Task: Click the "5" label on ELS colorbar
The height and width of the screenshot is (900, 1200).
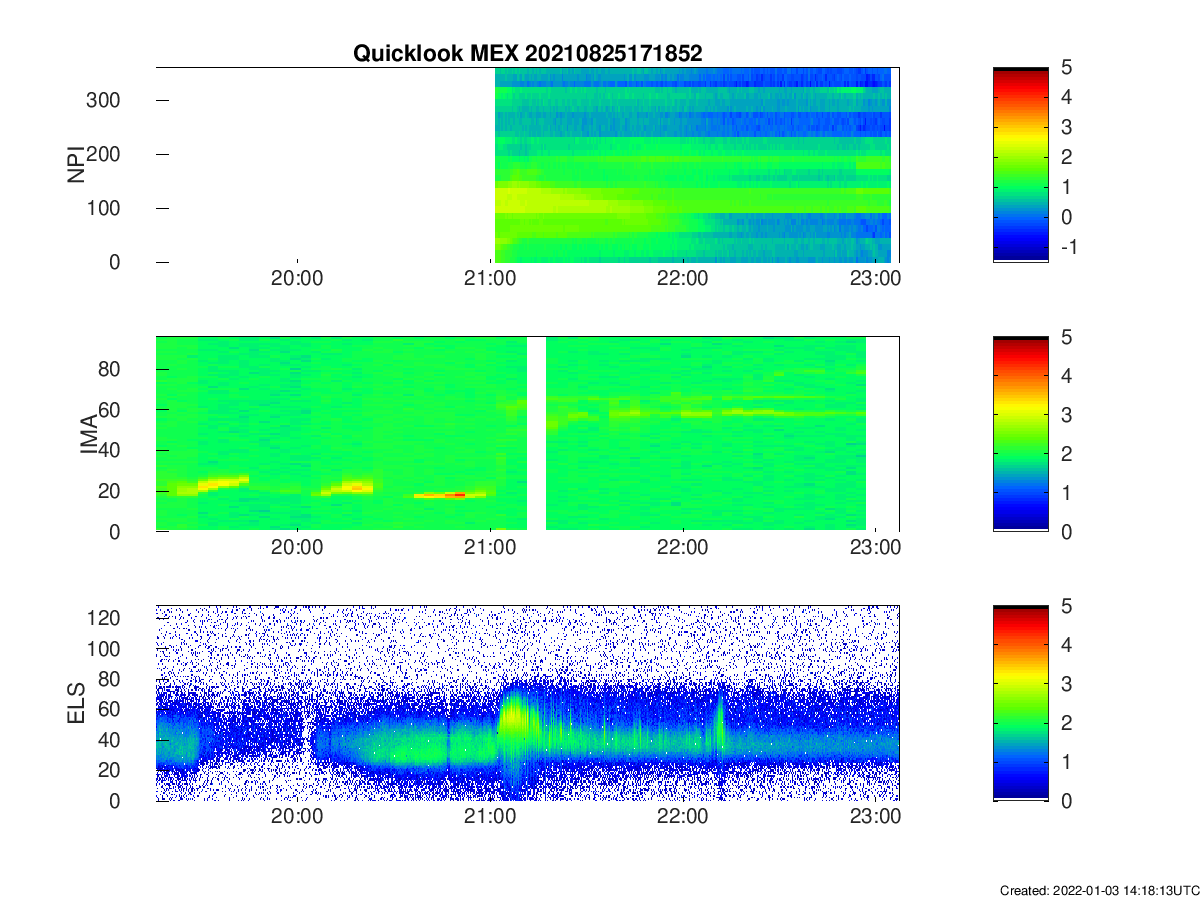Action: point(1066,607)
